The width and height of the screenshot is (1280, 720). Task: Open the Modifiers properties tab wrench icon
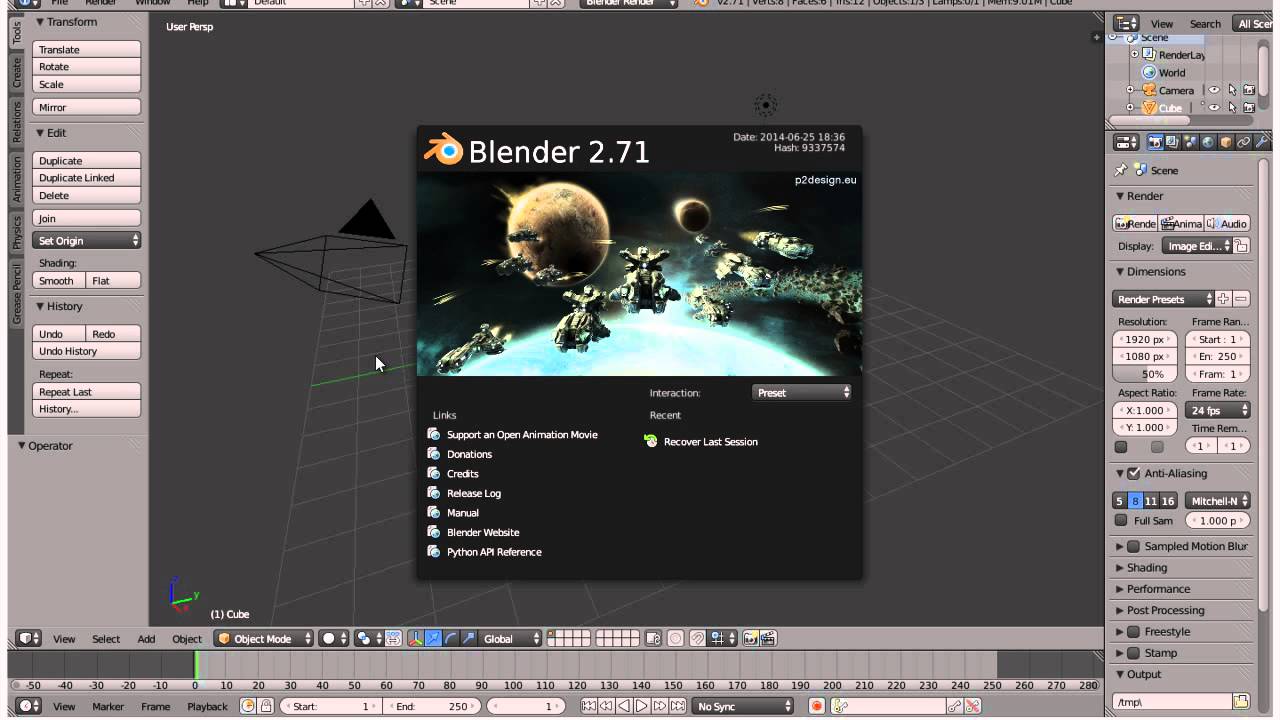(x=1261, y=143)
